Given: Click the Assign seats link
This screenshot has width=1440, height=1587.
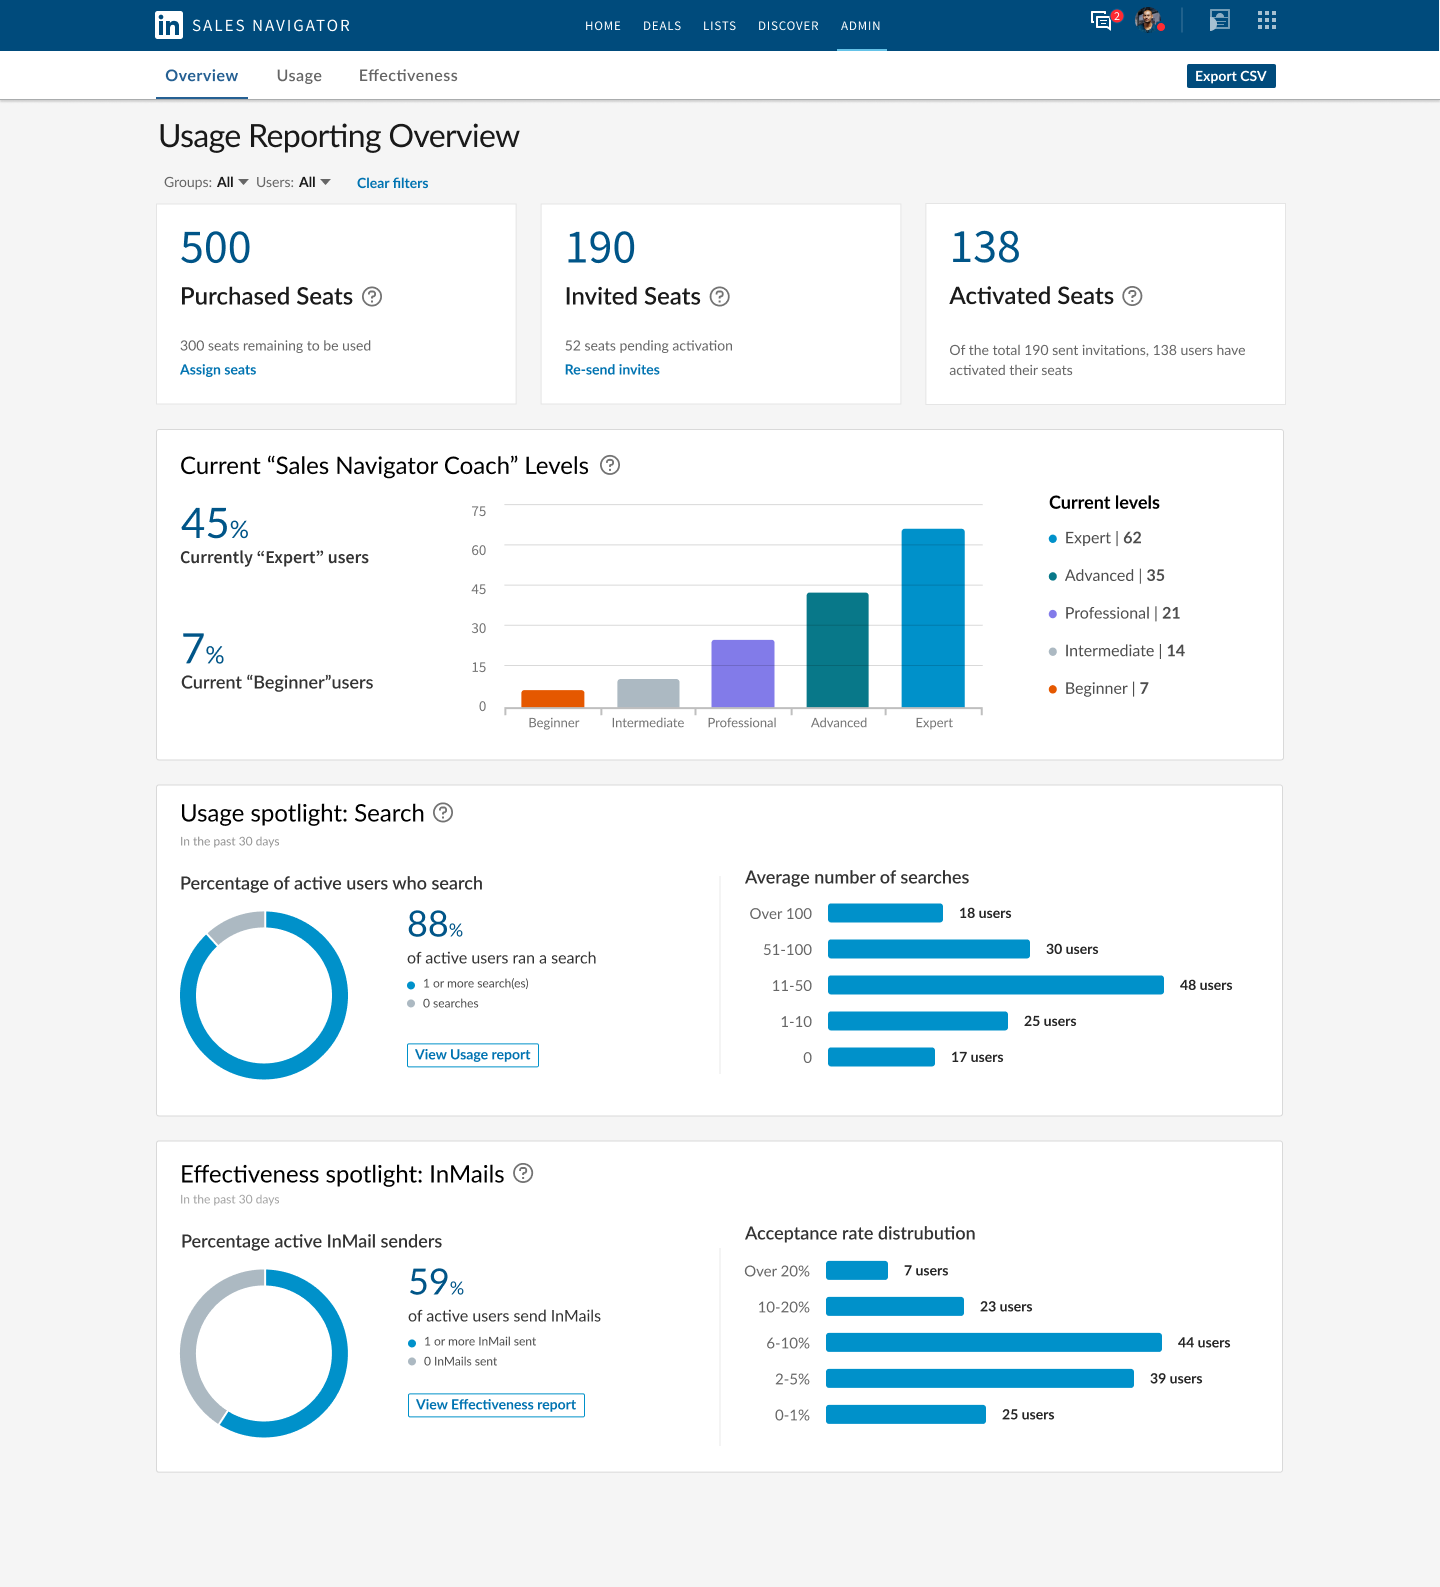Looking at the screenshot, I should click(x=218, y=370).
